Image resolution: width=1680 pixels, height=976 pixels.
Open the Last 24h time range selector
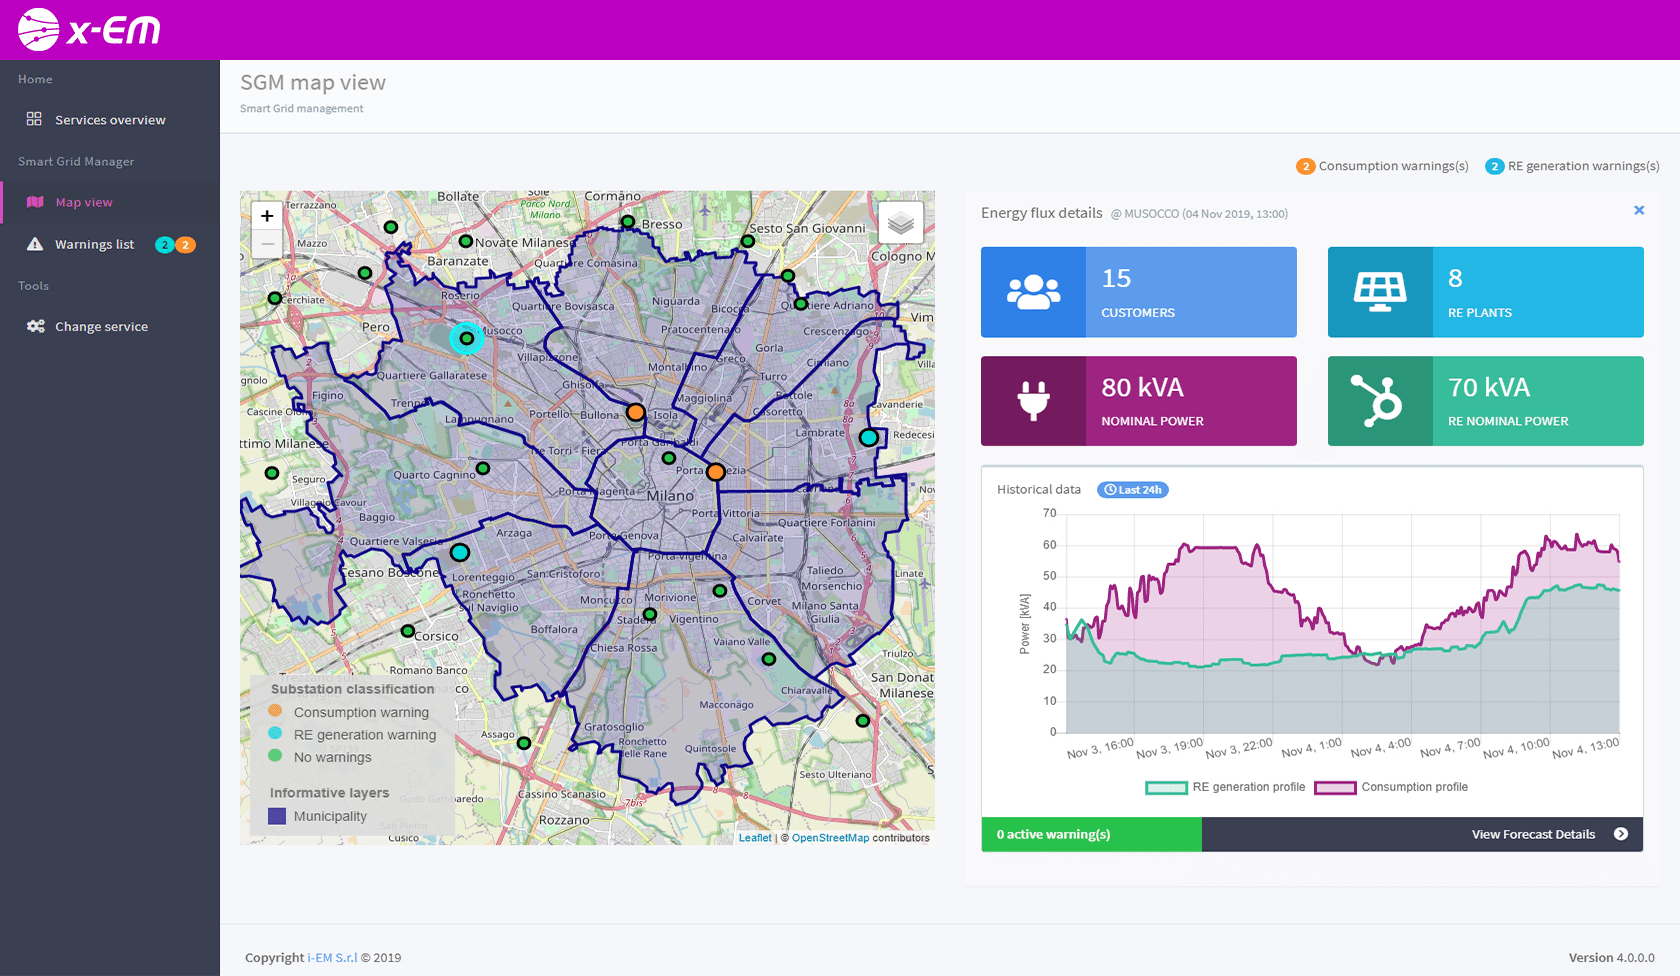tap(1133, 490)
